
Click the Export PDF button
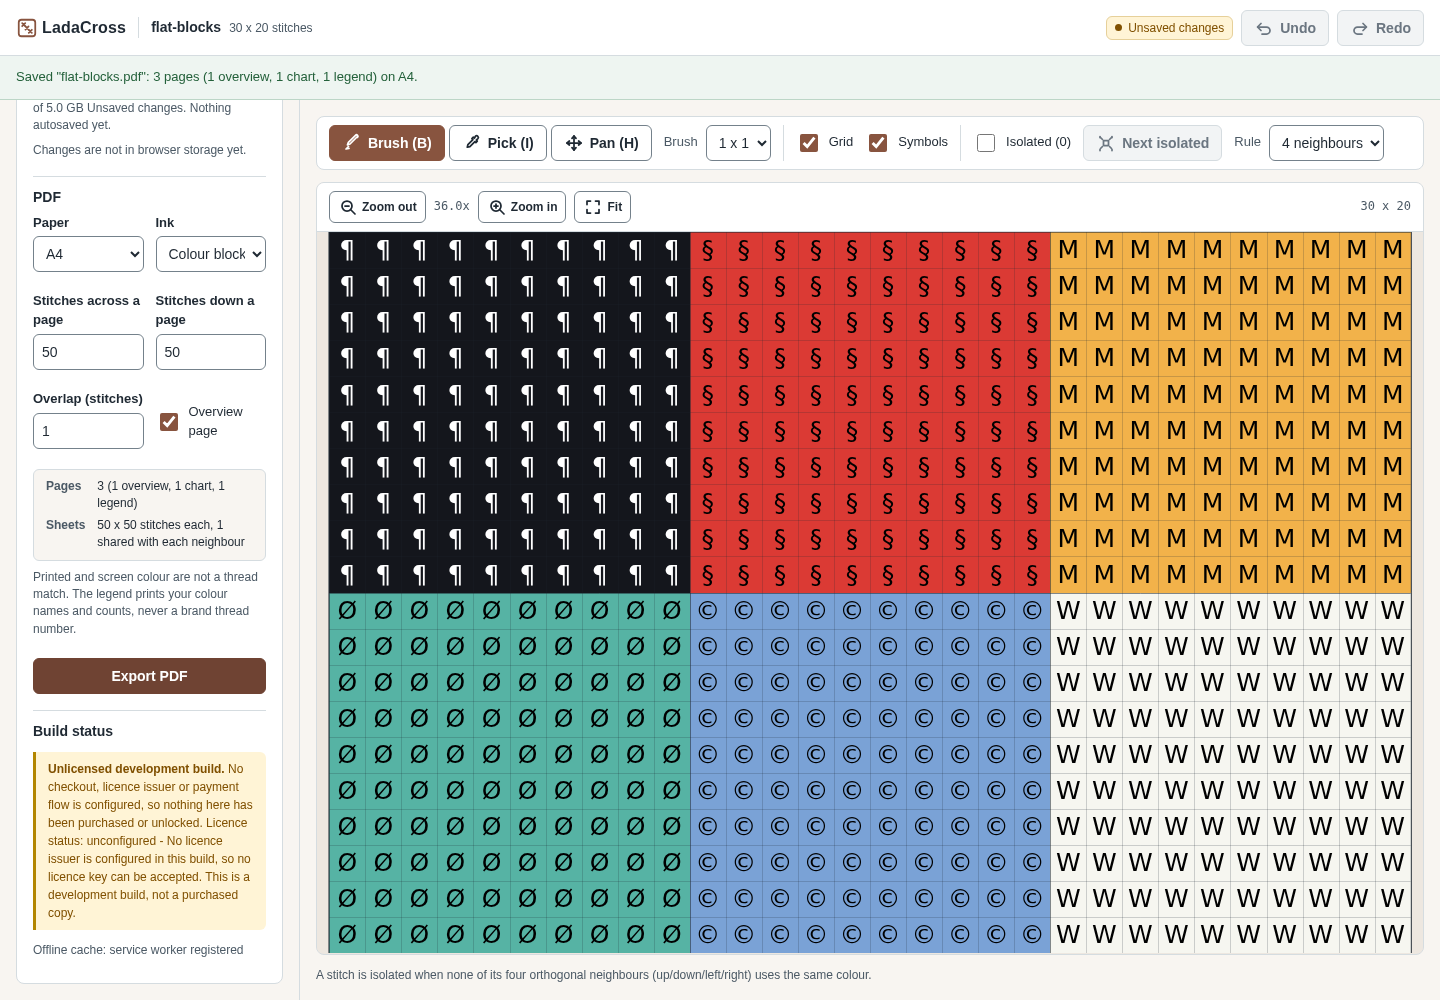tap(149, 676)
